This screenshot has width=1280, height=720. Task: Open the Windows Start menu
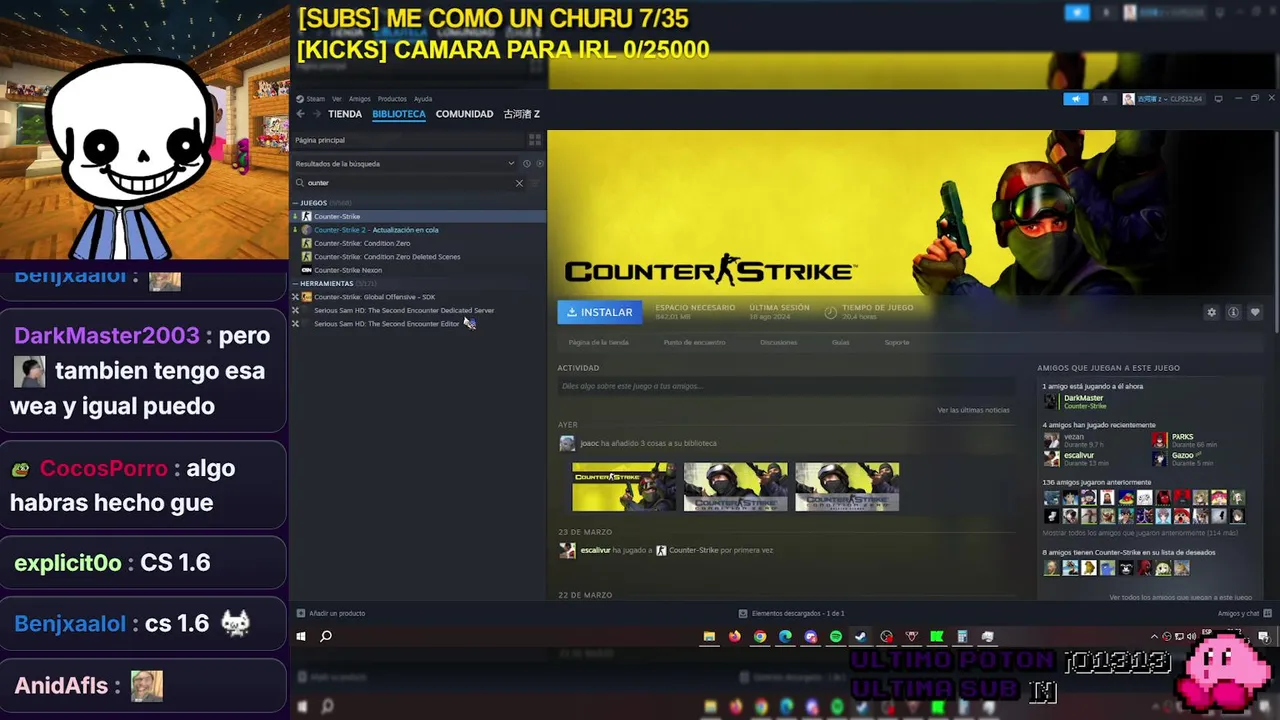click(301, 636)
